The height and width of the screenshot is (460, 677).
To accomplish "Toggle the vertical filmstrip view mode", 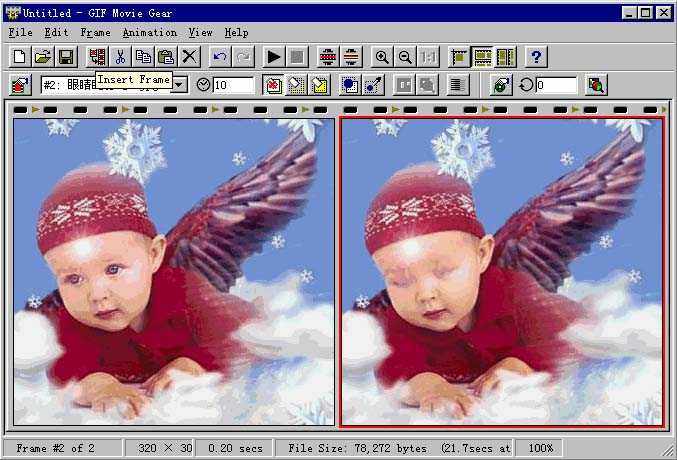I will 505,57.
